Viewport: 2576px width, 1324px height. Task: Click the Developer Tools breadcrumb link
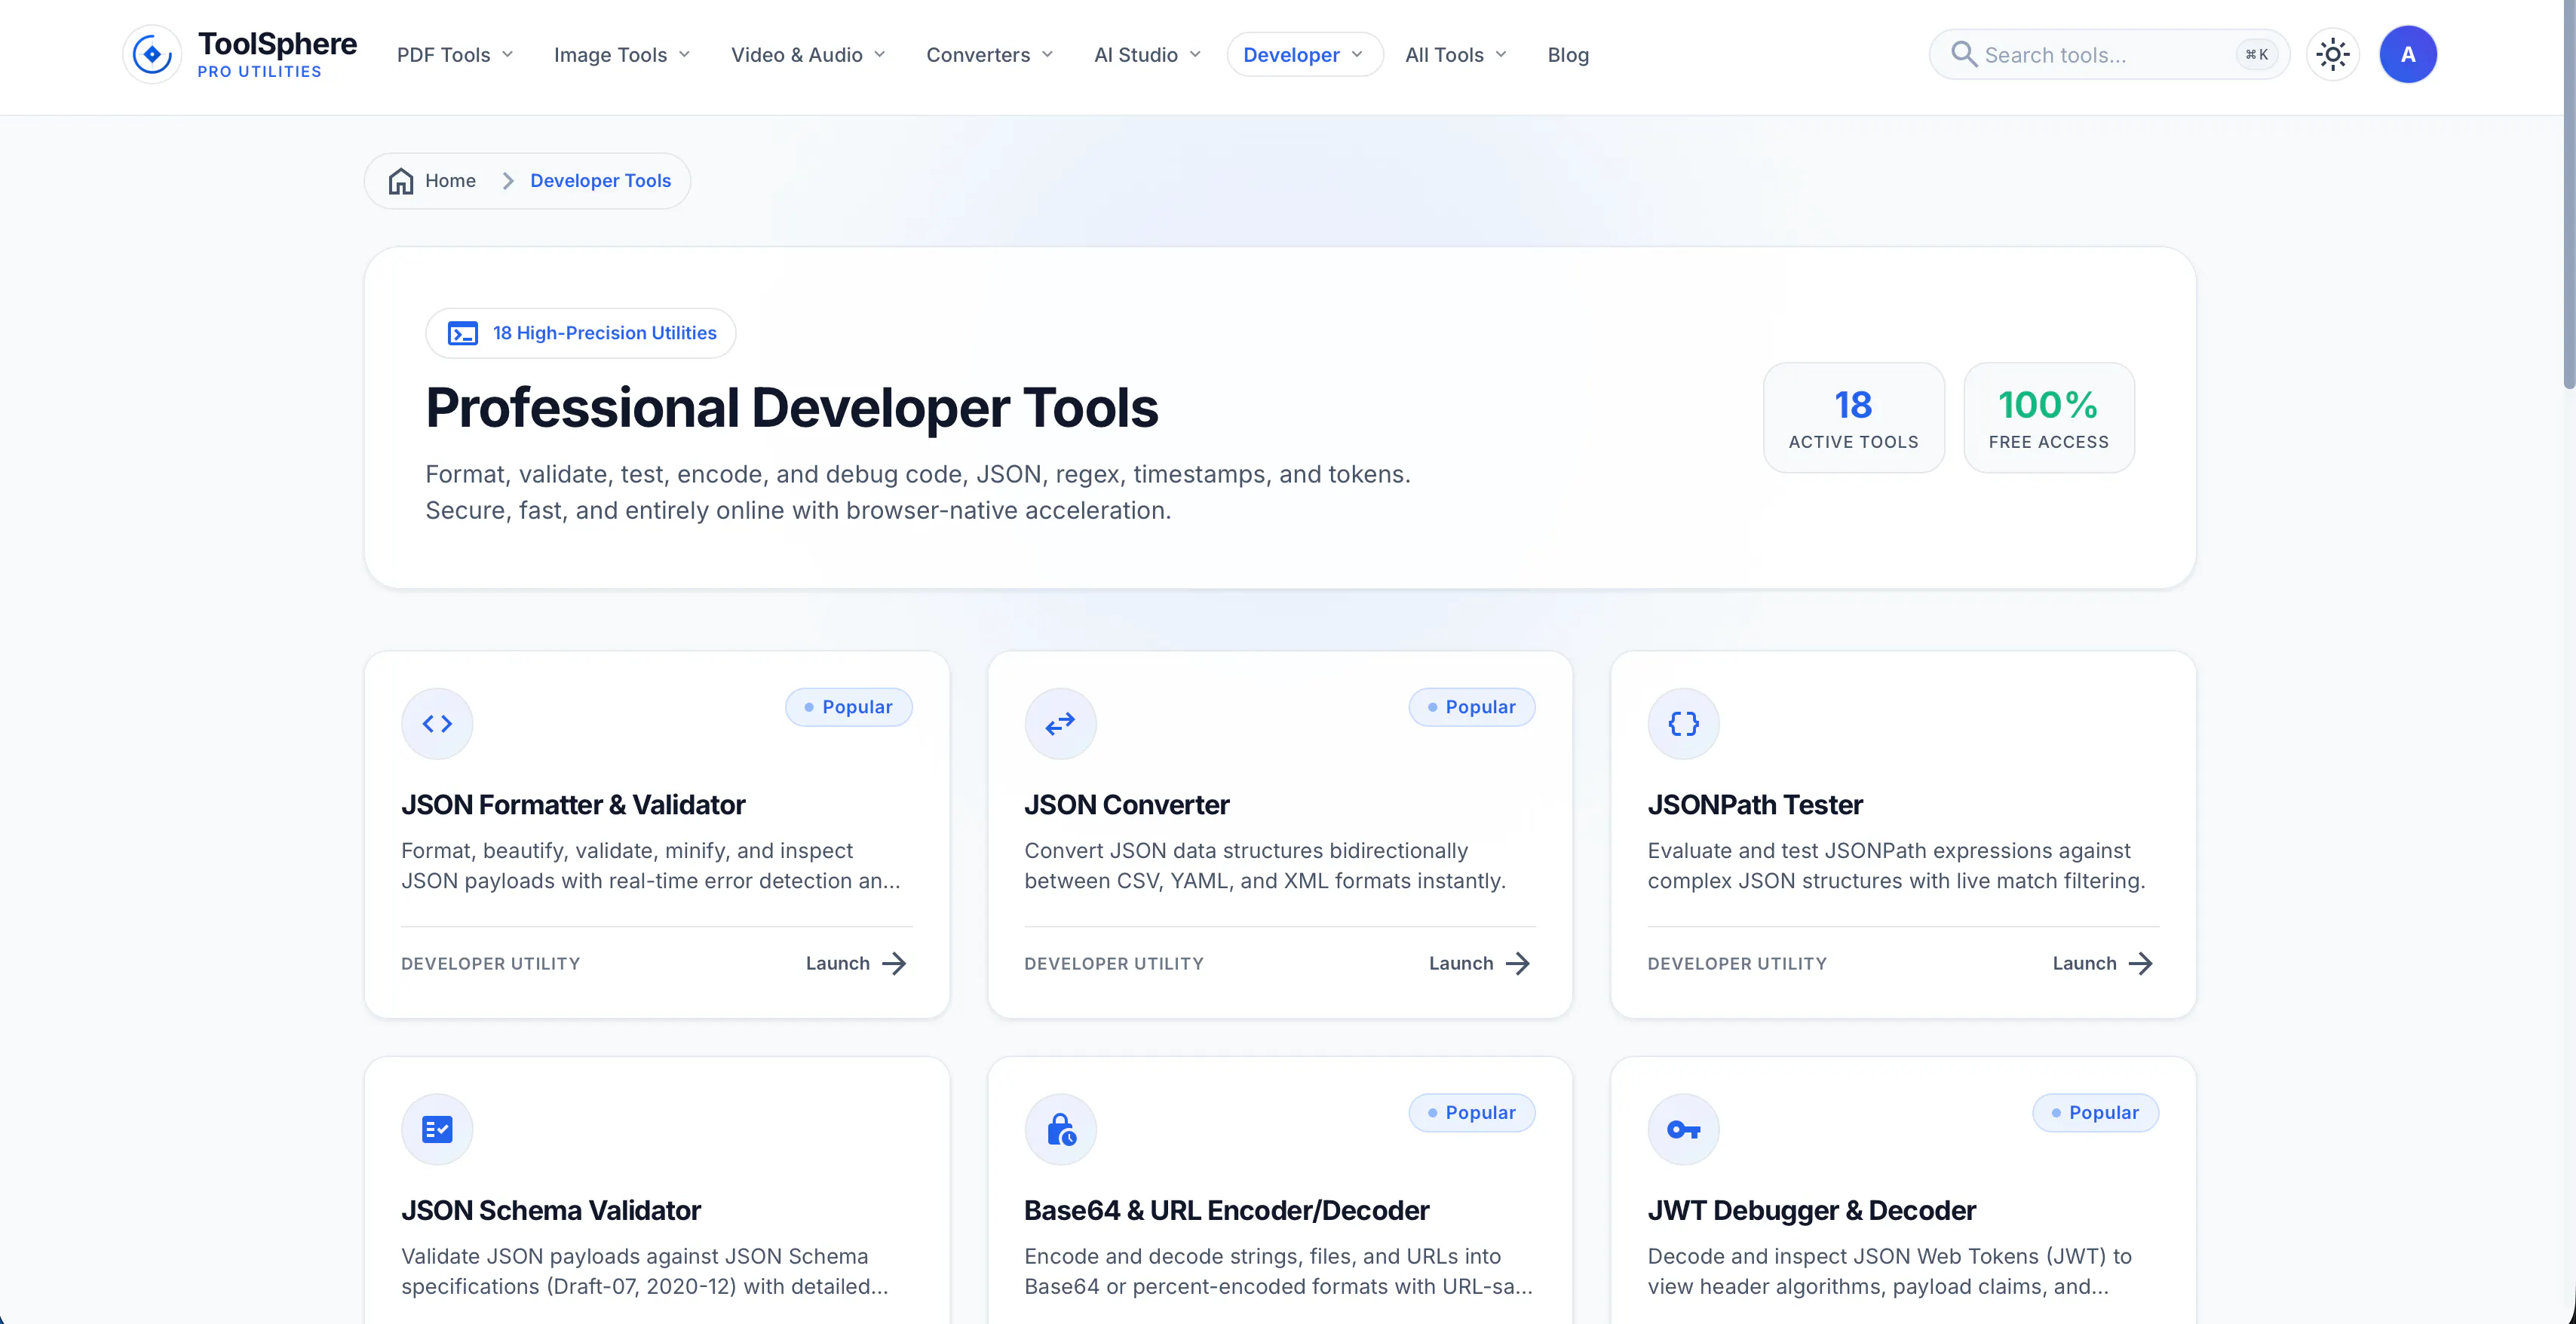[x=600, y=181]
